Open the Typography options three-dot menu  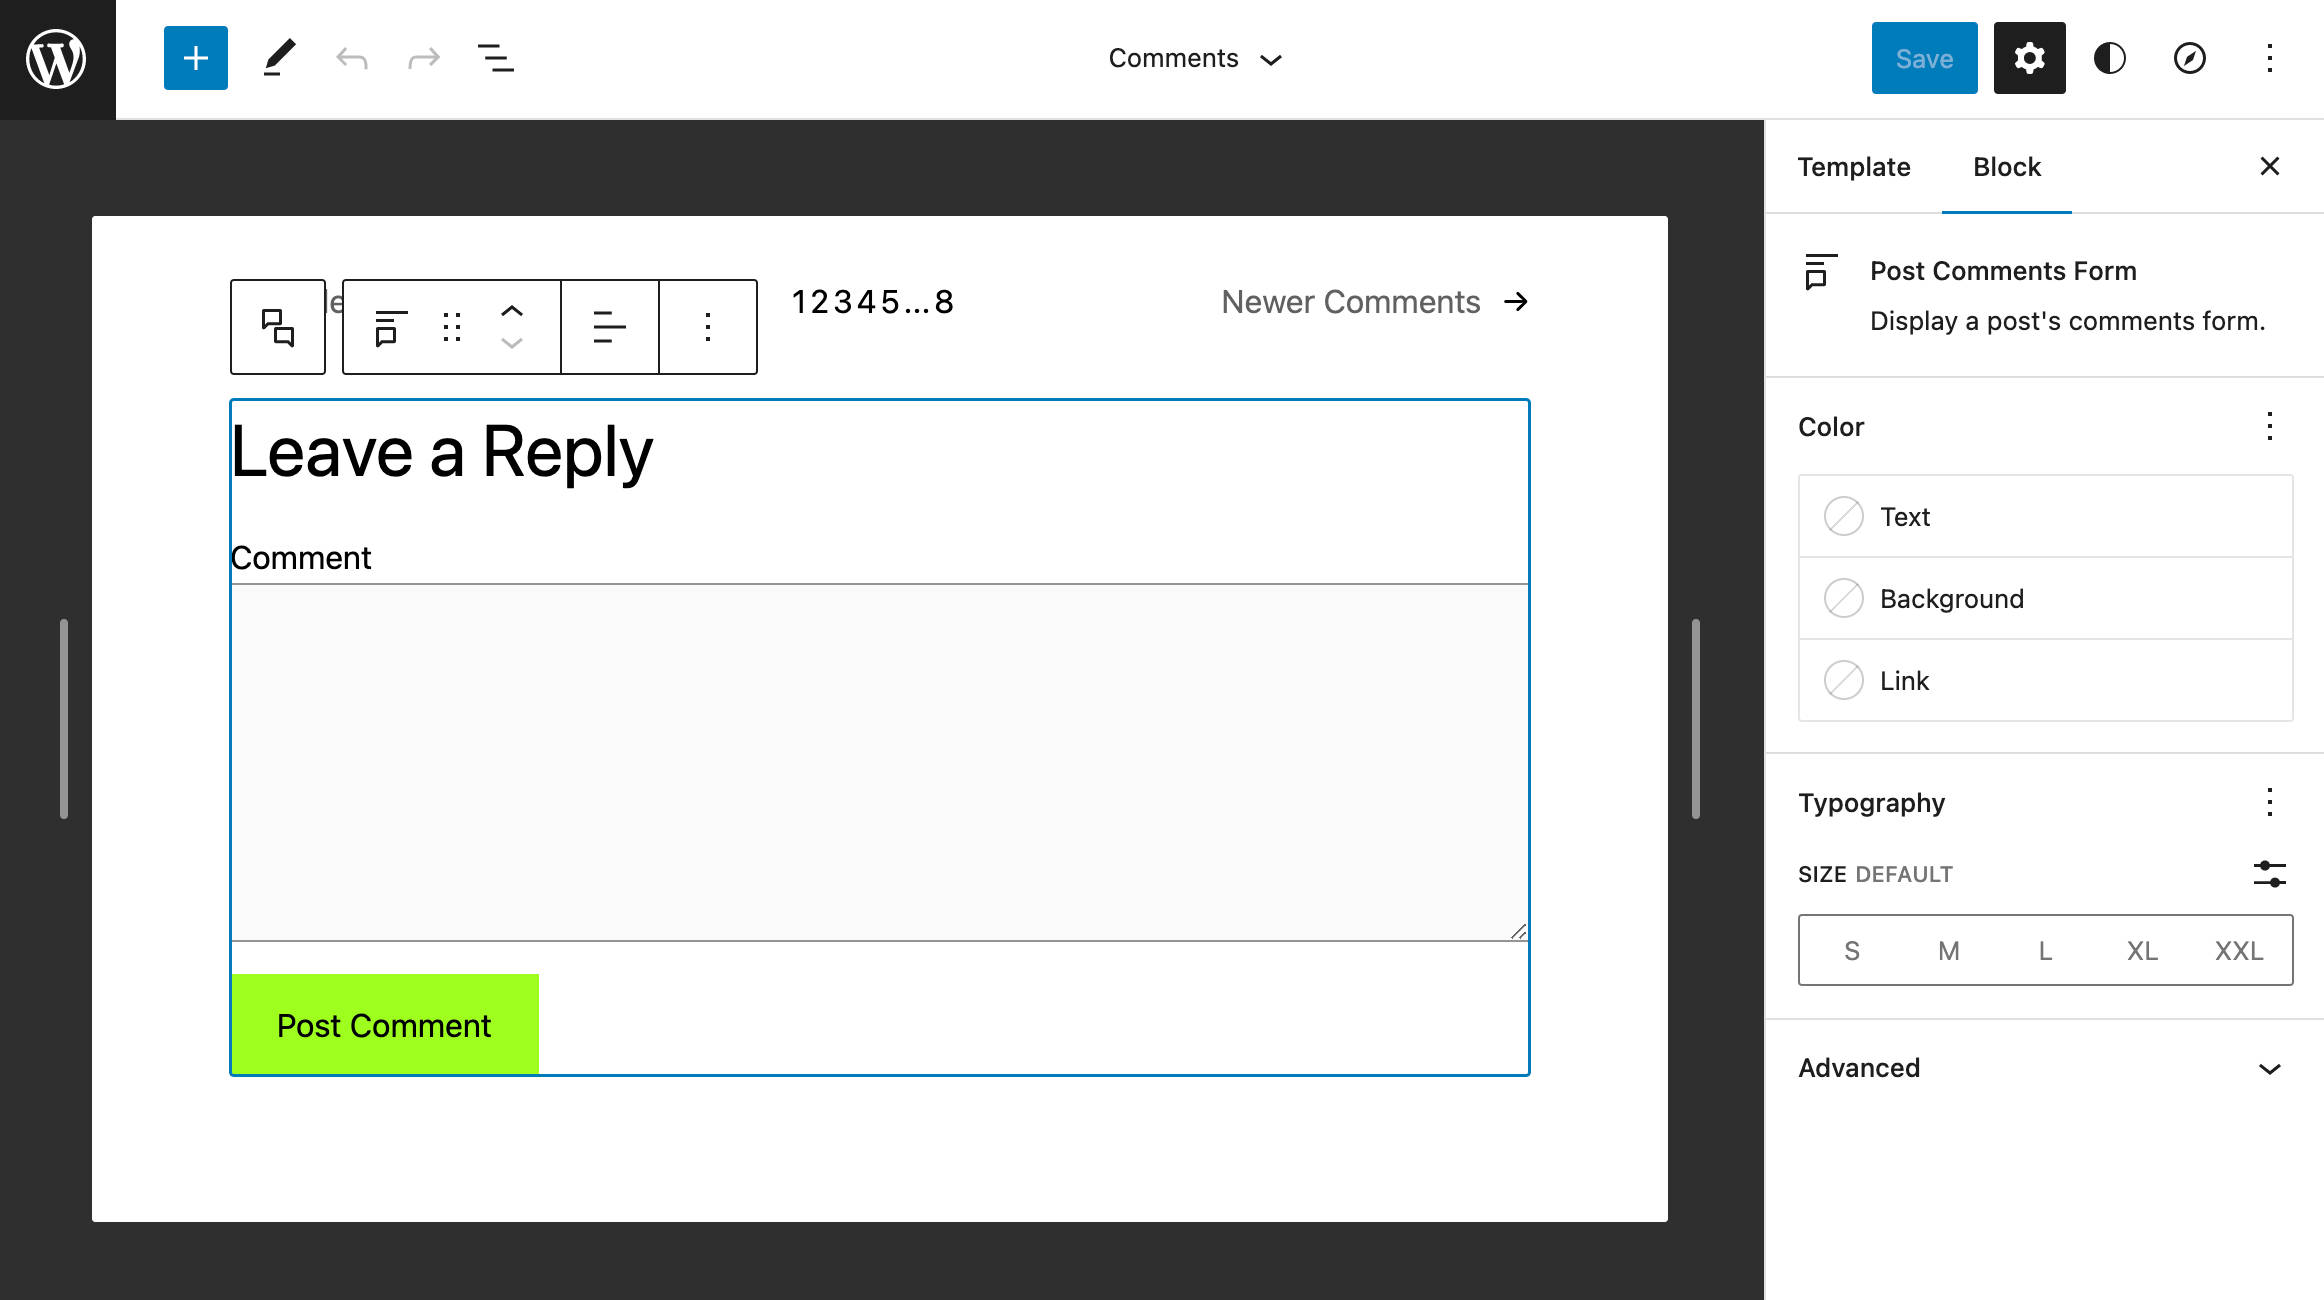tap(2270, 802)
